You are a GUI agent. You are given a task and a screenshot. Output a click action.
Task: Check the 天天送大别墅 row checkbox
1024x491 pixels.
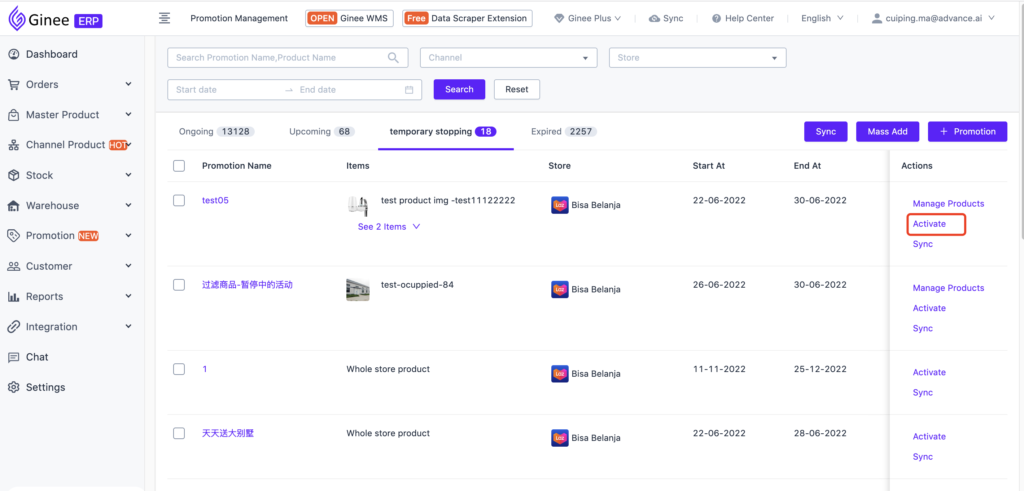click(179, 433)
